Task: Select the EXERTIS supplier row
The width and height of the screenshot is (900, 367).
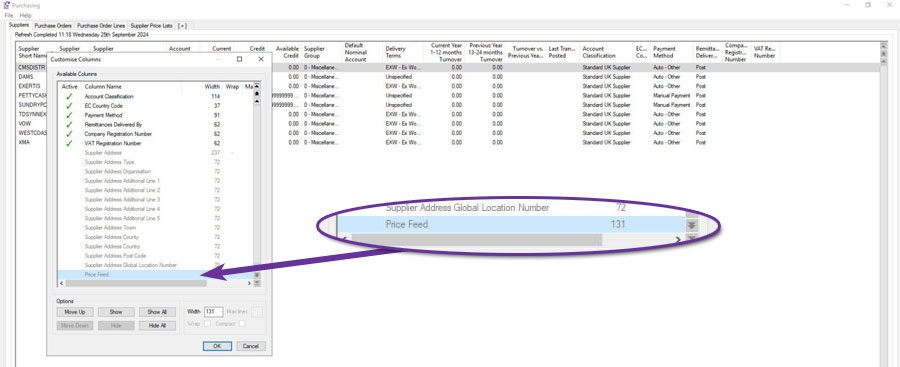Action: [x=448, y=86]
